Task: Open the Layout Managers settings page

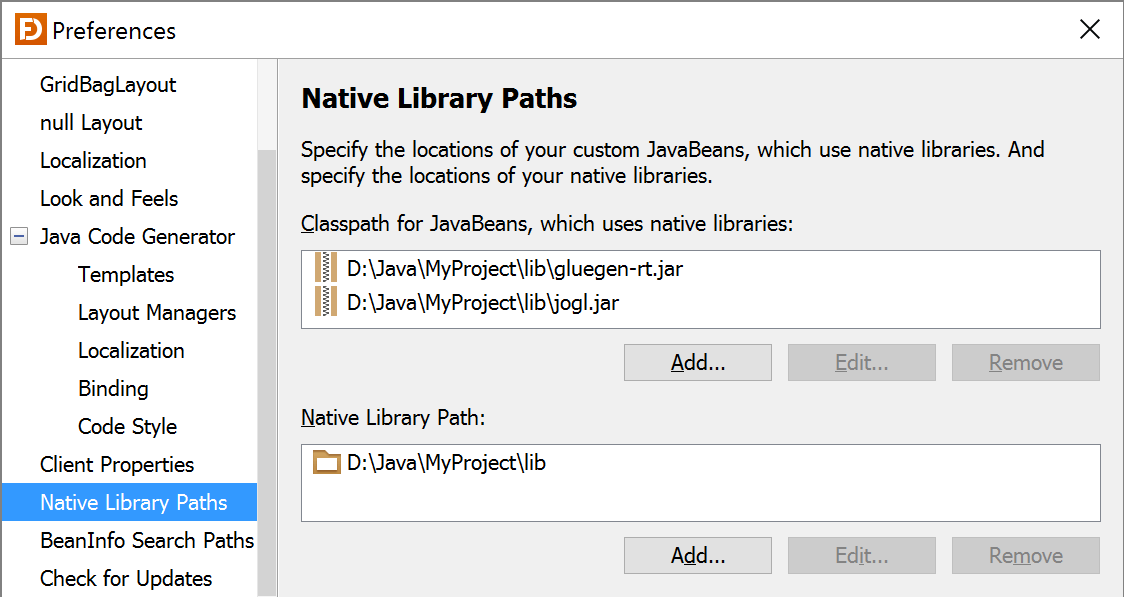Action: 156,312
